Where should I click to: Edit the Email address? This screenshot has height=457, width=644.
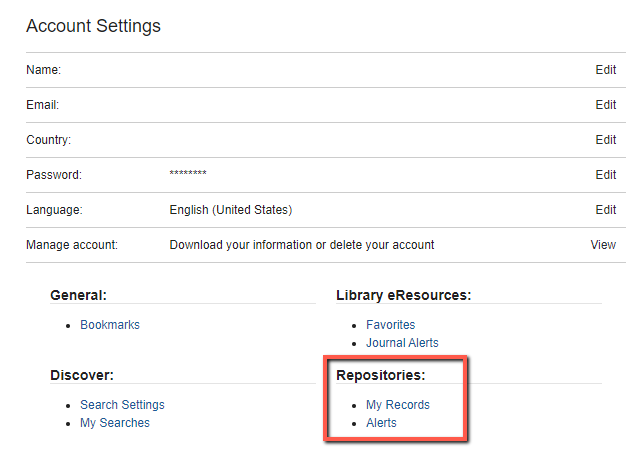[x=605, y=105]
